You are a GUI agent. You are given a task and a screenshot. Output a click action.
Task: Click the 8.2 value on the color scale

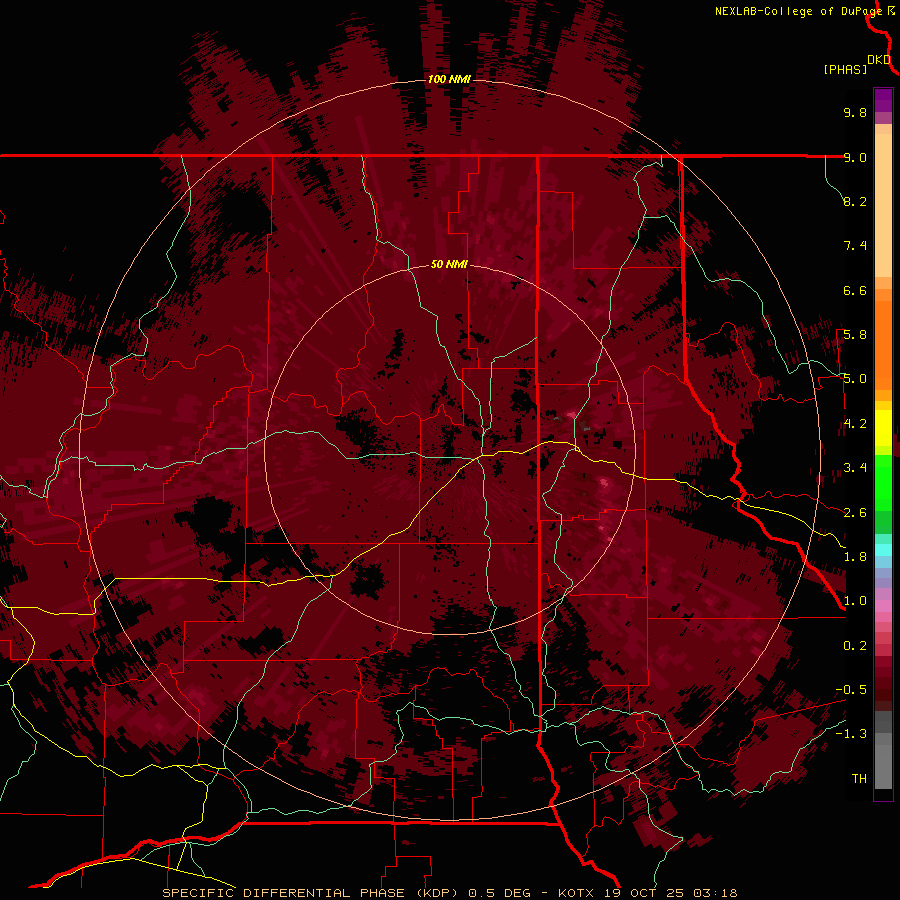click(x=855, y=201)
